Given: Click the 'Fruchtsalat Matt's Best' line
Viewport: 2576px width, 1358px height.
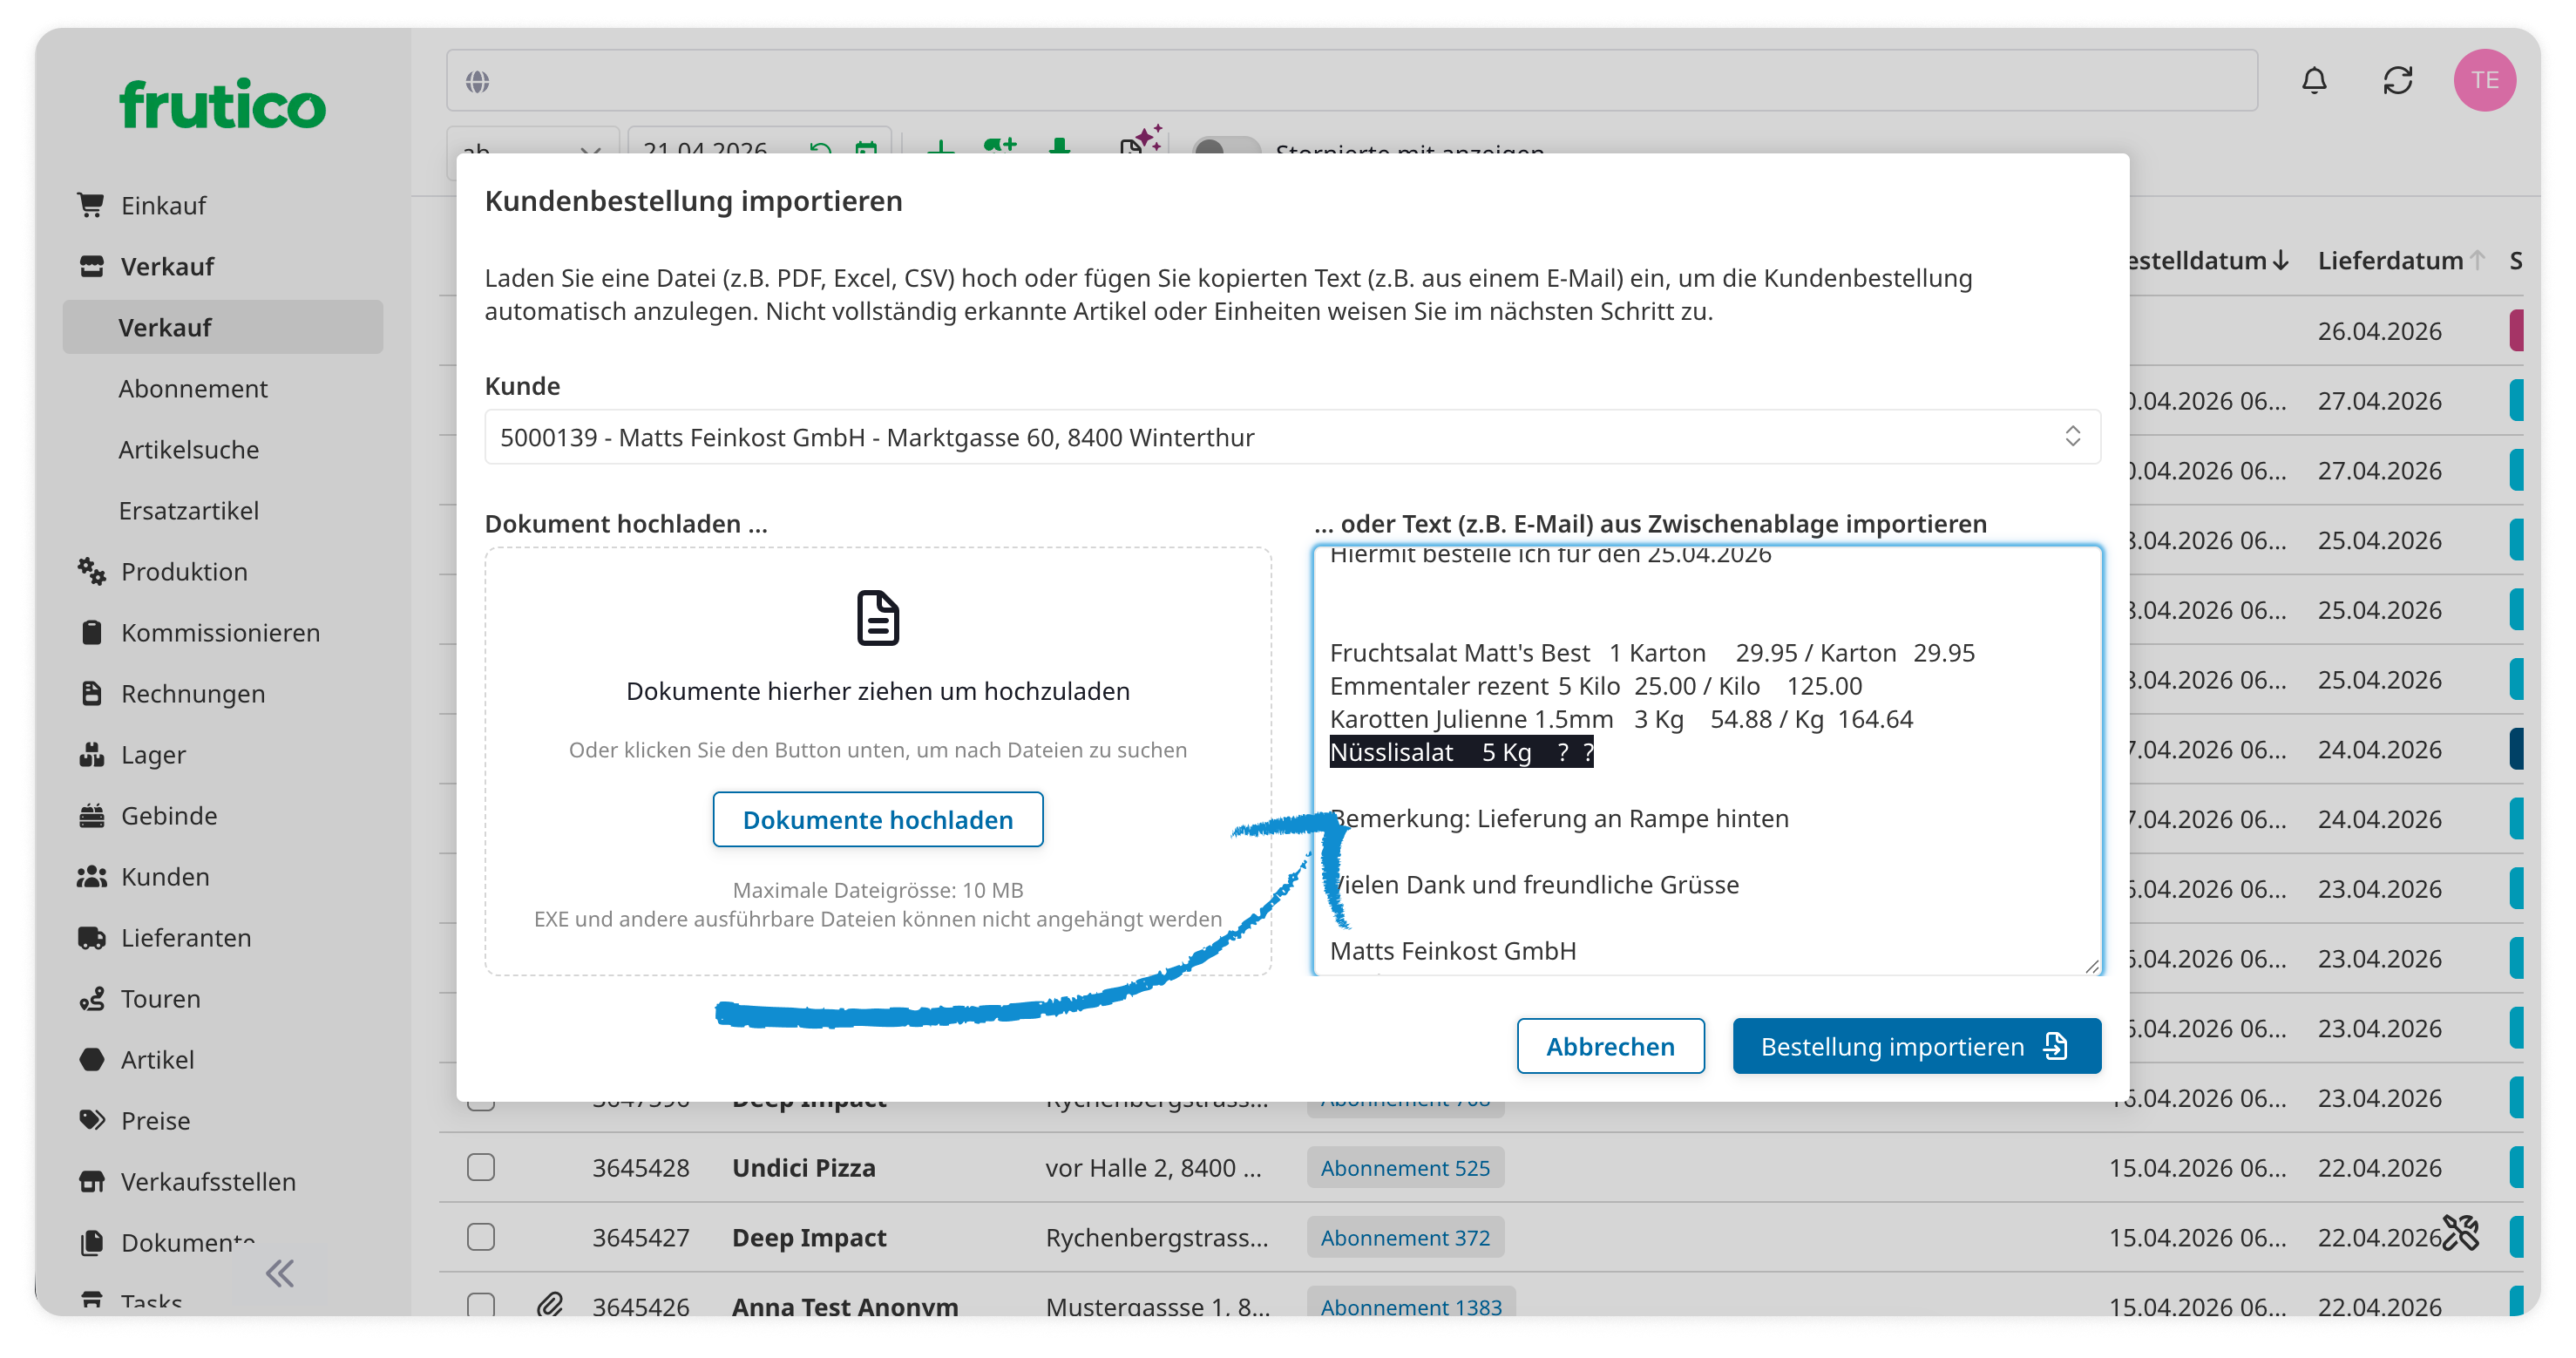Looking at the screenshot, I should [1652, 653].
